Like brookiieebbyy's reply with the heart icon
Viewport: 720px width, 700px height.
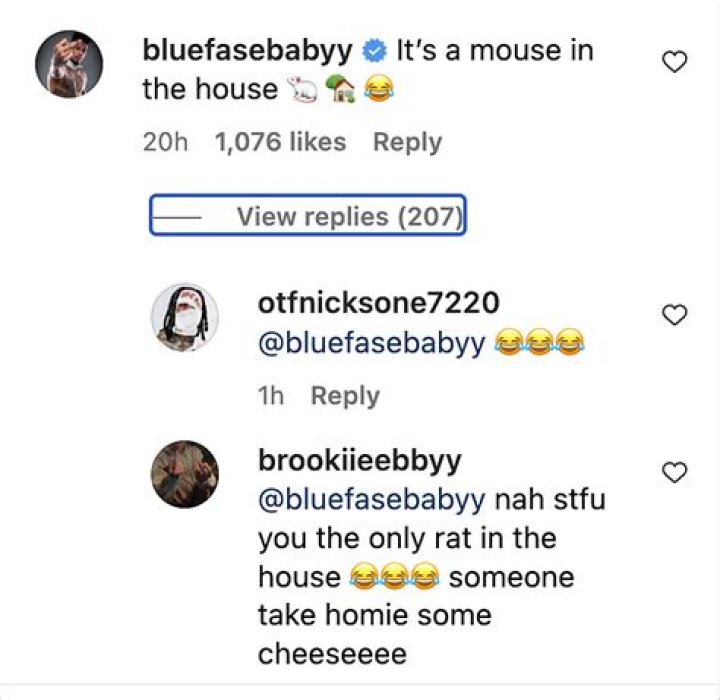(676, 471)
